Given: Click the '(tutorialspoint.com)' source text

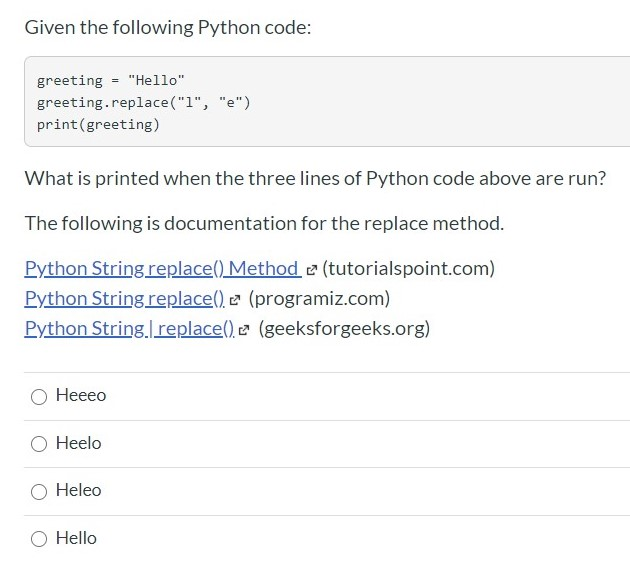Looking at the screenshot, I should coord(408,268).
